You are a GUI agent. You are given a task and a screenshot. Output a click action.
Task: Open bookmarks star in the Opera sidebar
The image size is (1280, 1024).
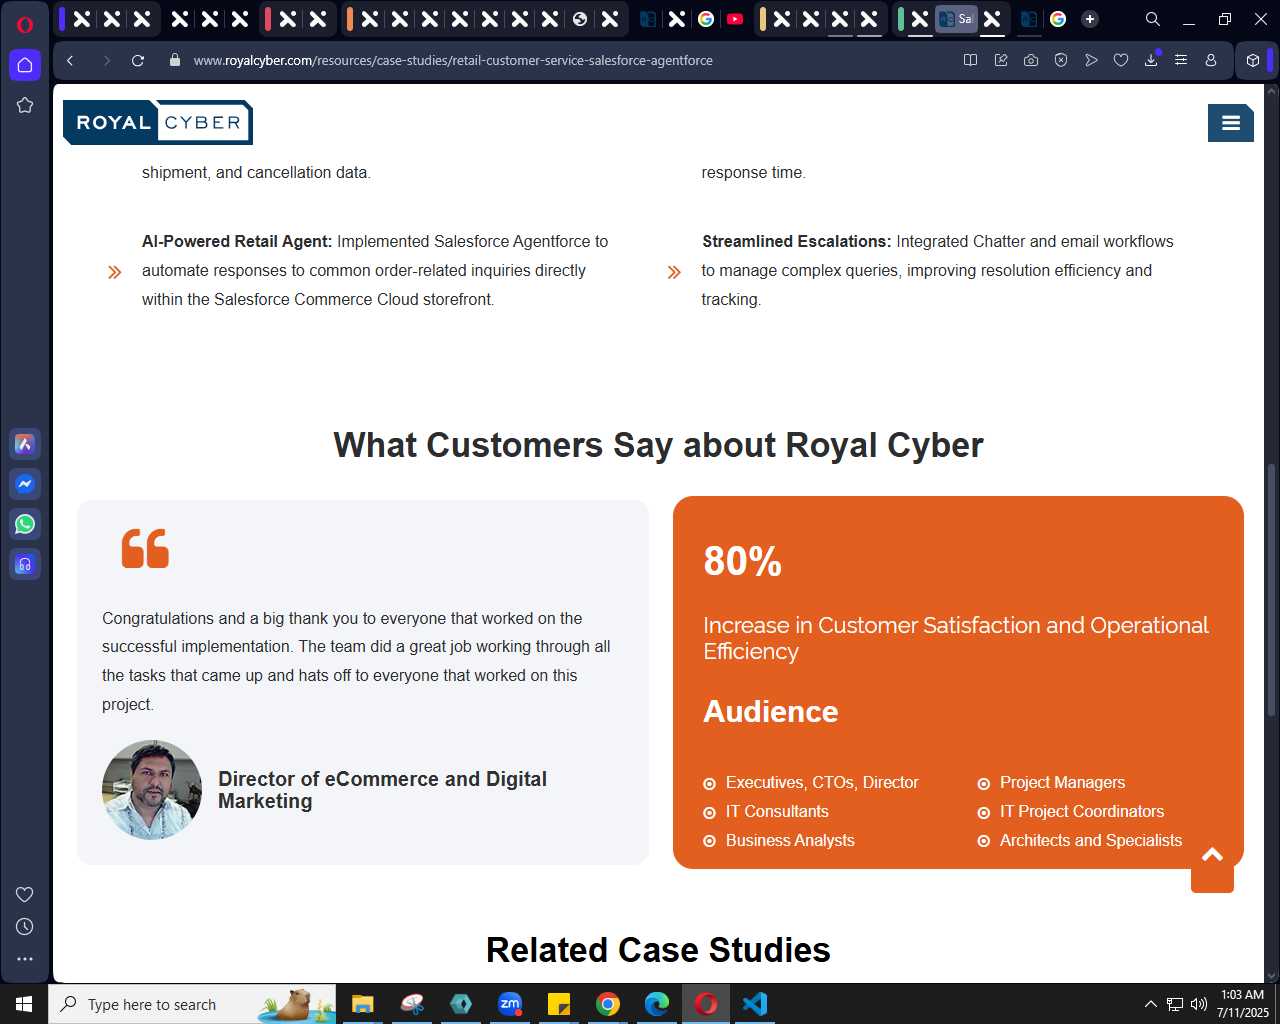point(25,105)
